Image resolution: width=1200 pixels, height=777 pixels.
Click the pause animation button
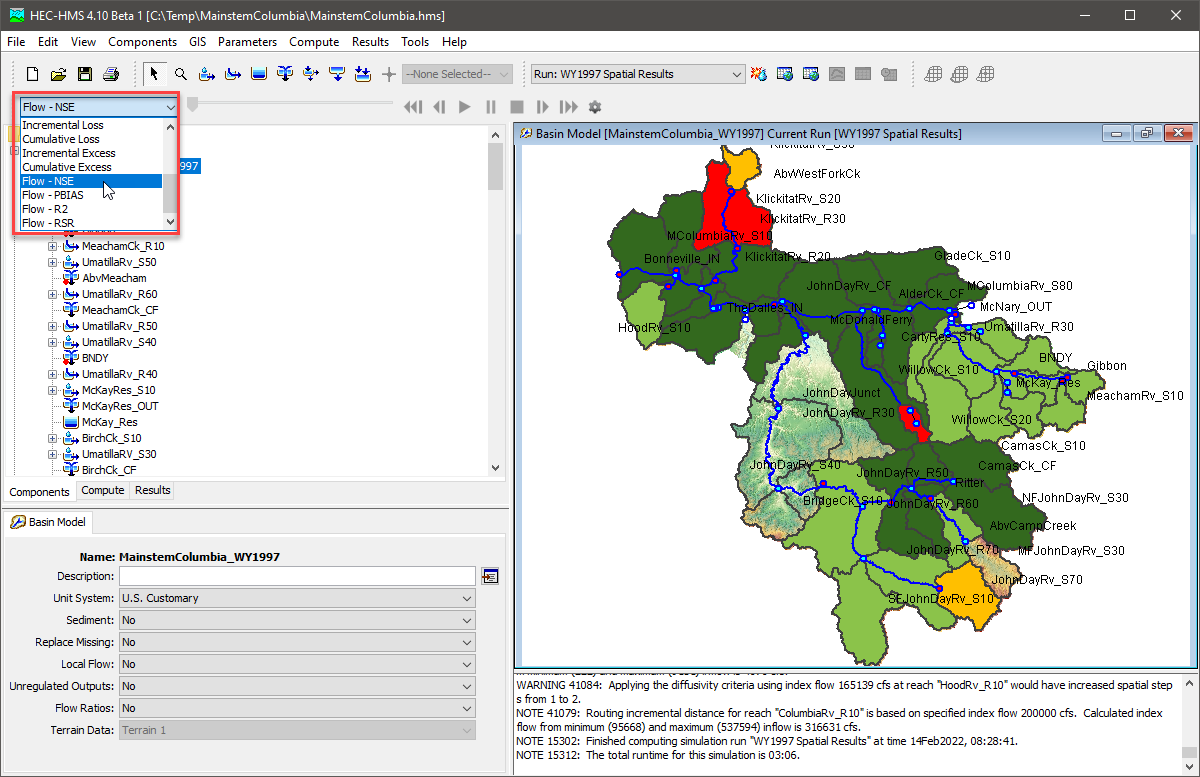tap(491, 107)
